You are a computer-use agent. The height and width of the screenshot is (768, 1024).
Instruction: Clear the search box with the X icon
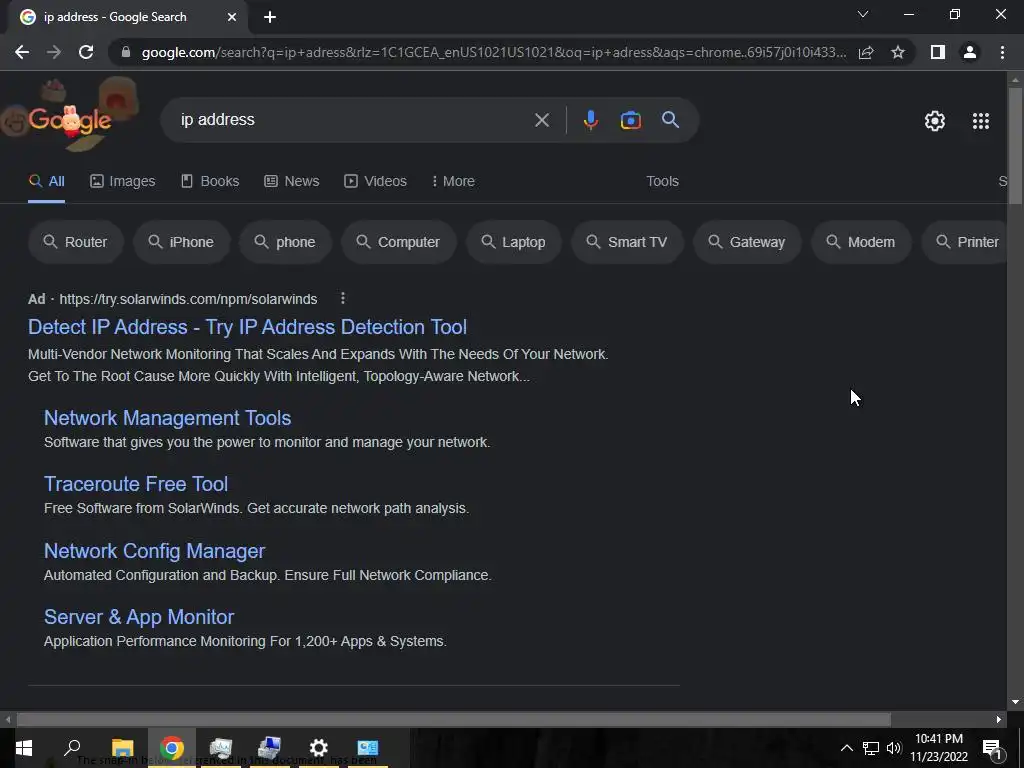(541, 120)
